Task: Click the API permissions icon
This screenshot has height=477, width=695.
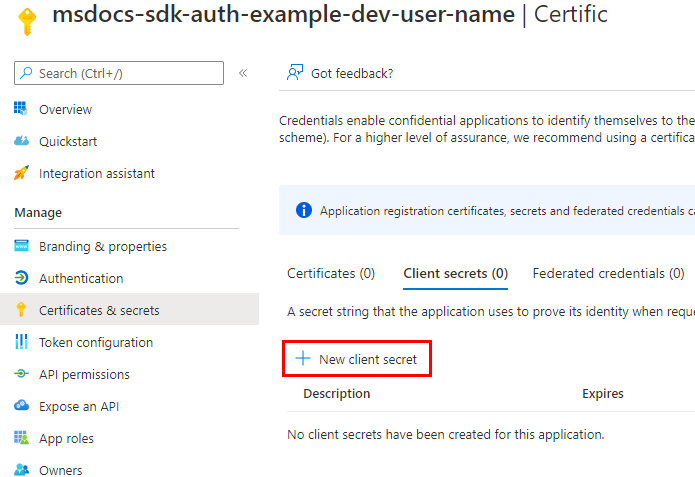Action: pyautogui.click(x=21, y=374)
